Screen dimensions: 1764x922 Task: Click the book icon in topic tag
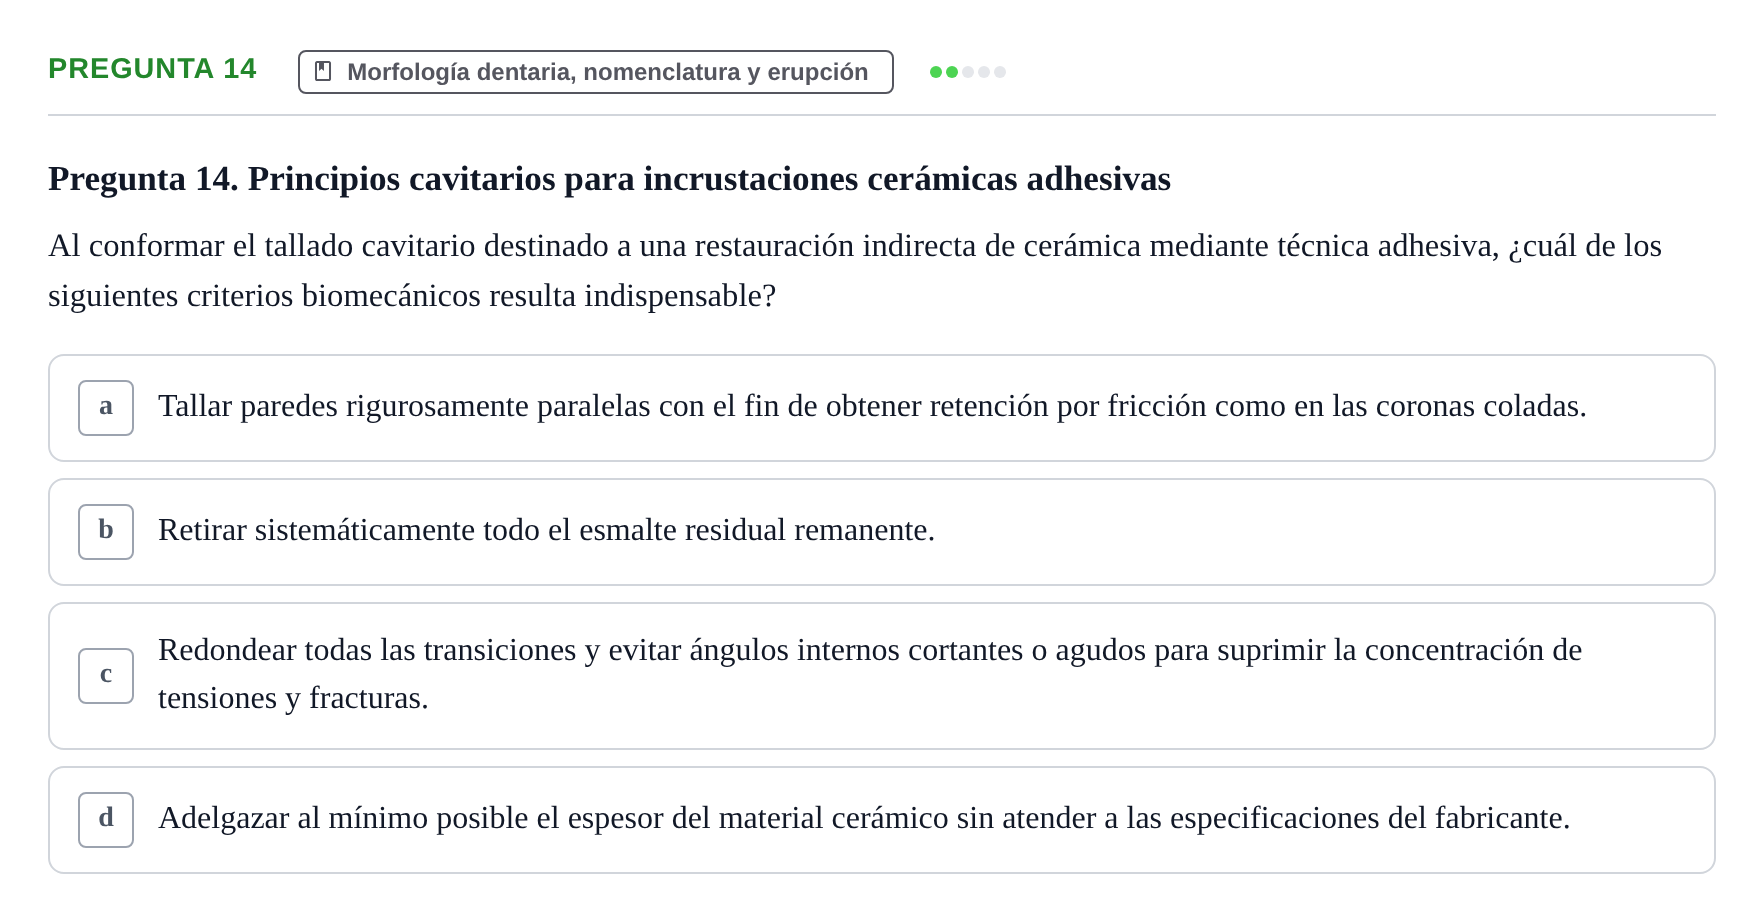(323, 71)
